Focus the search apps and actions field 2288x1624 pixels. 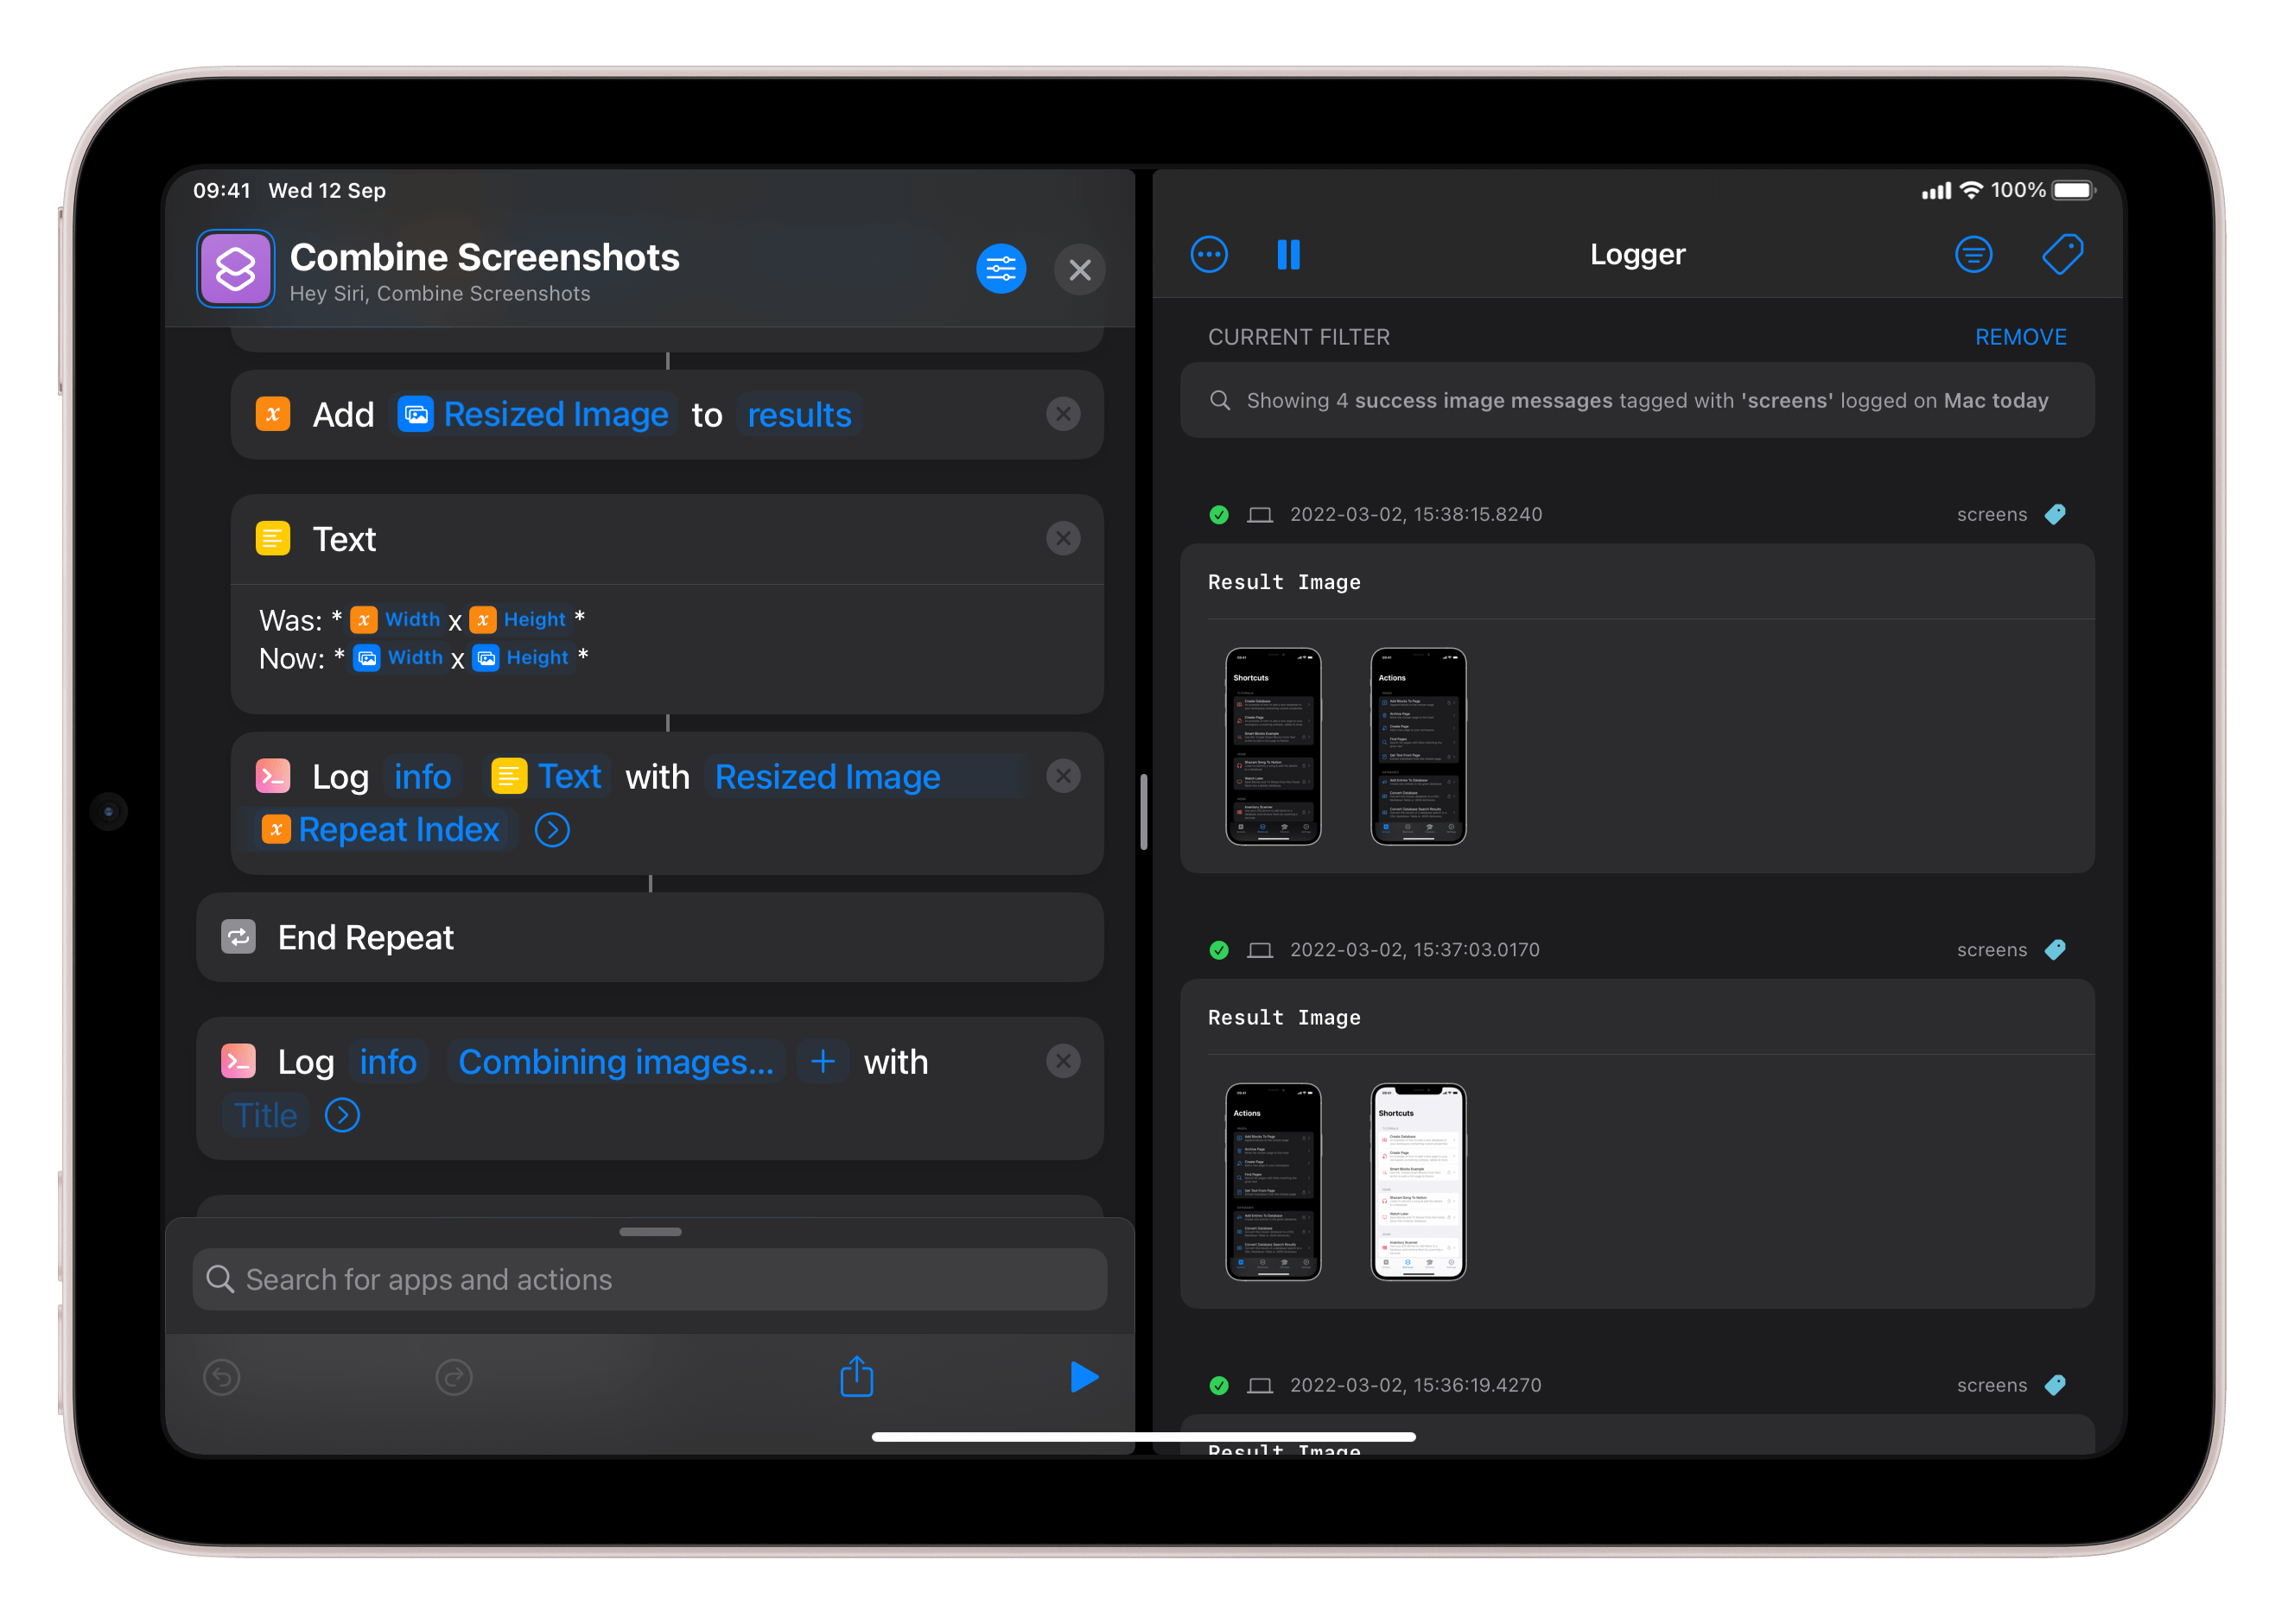[650, 1280]
